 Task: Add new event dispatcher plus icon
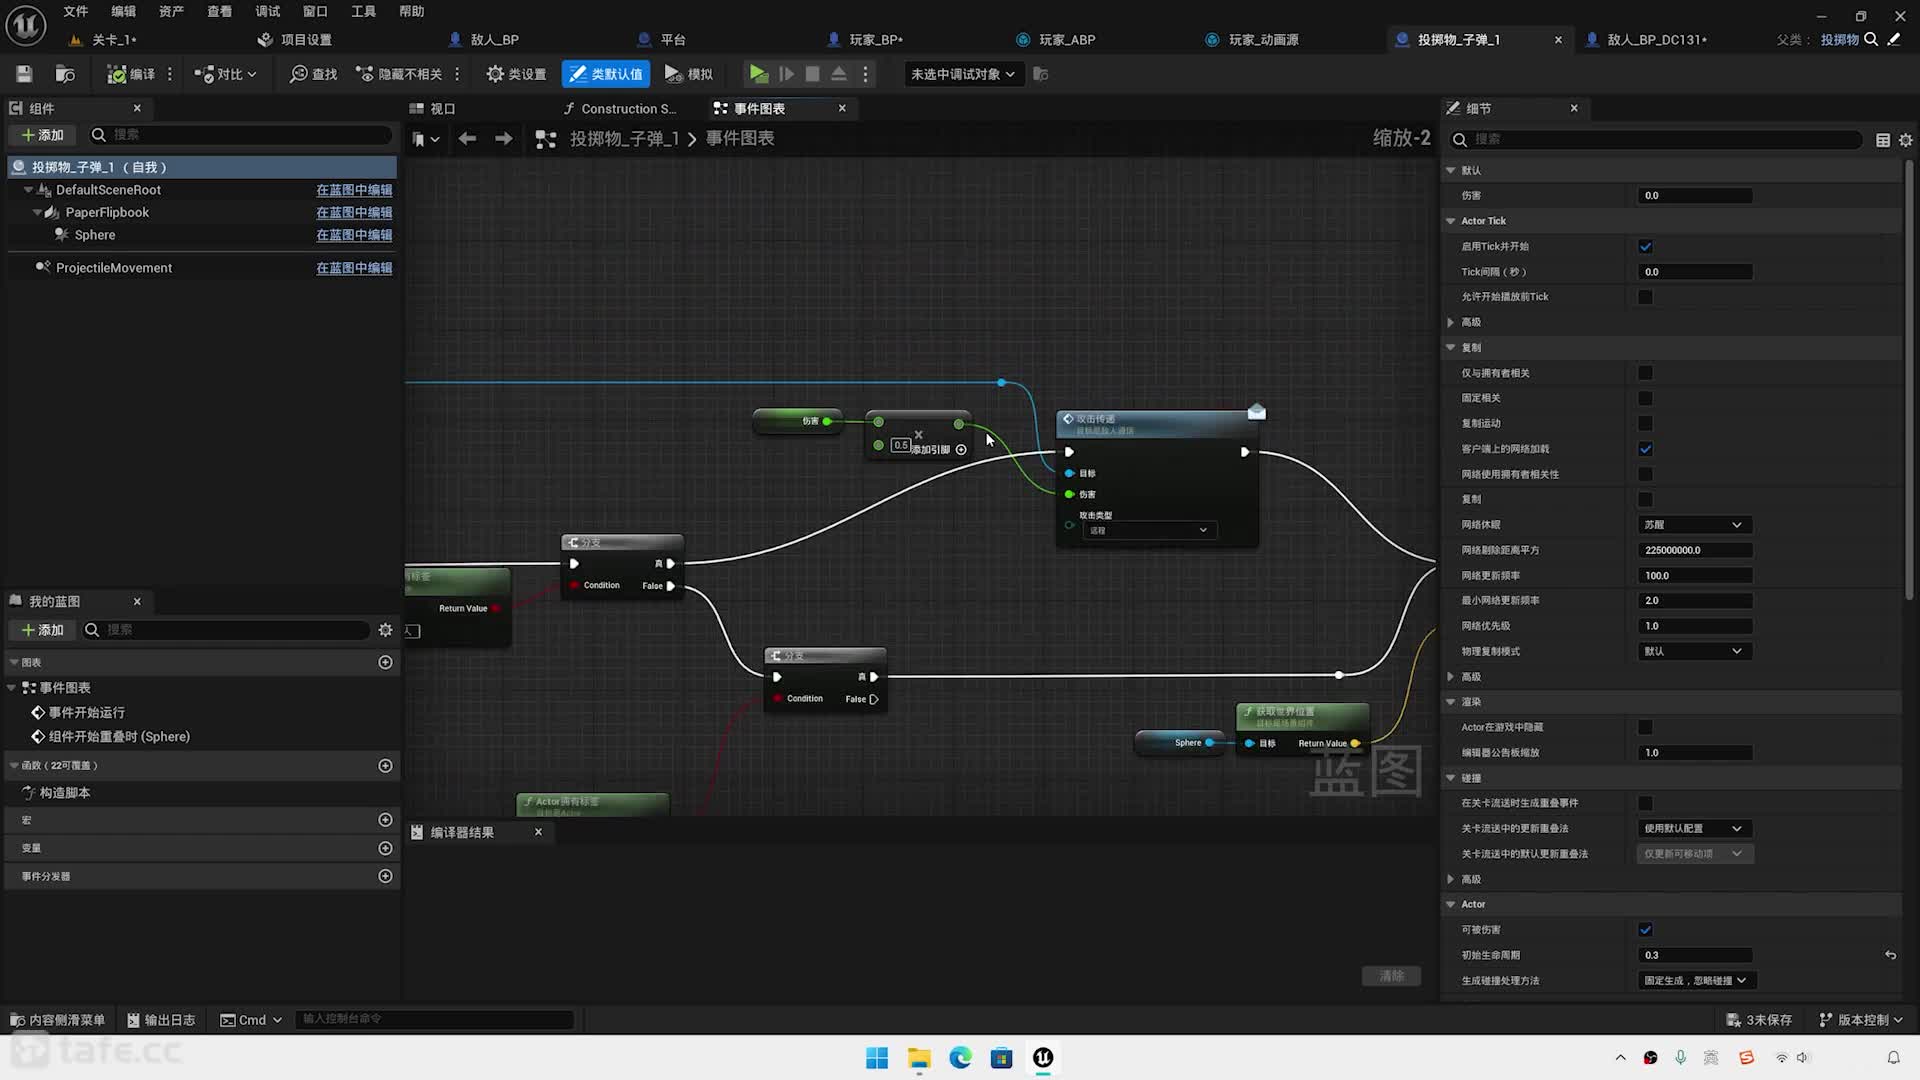[385, 876]
